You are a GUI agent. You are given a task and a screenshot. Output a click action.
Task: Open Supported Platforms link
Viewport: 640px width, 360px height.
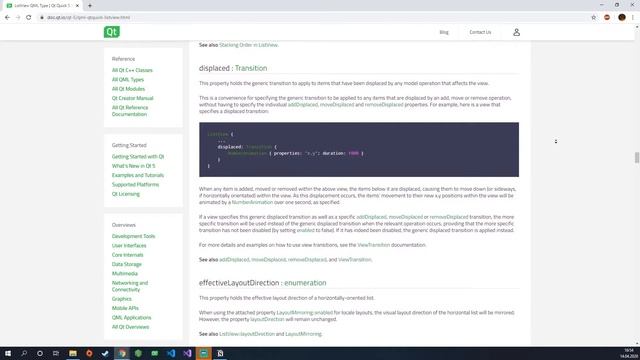point(135,185)
